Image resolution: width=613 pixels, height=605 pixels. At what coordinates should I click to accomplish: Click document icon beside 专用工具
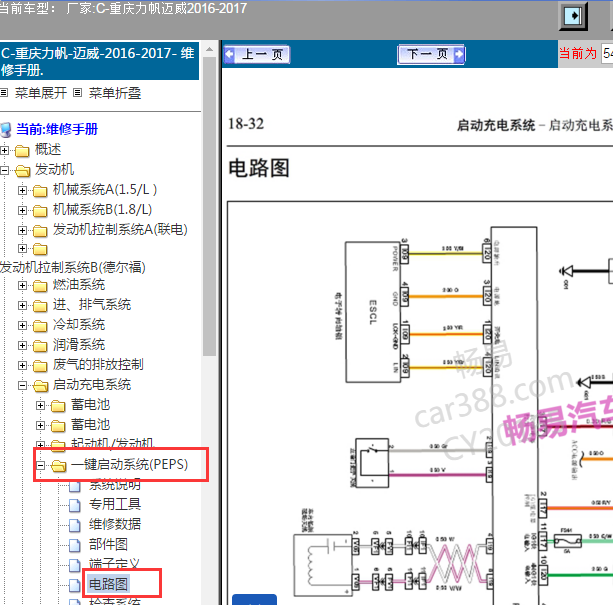(x=75, y=505)
